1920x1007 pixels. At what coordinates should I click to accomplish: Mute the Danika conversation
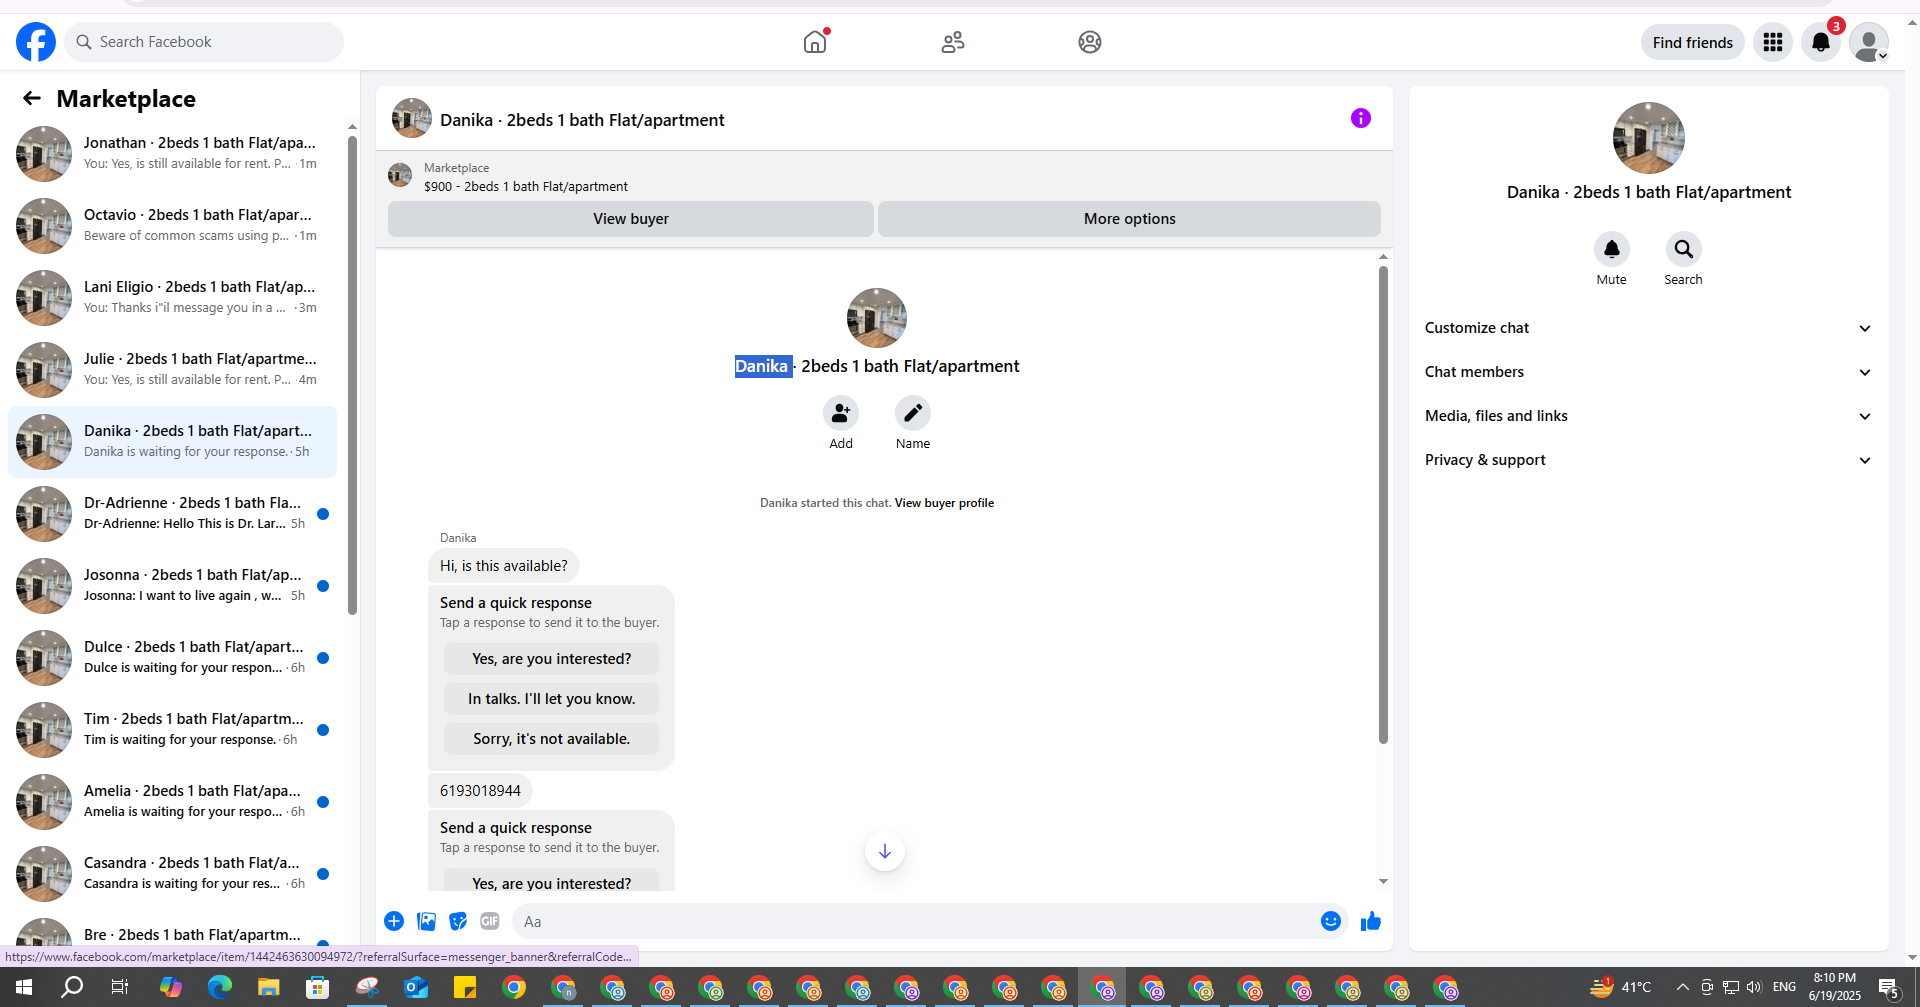[x=1612, y=249]
